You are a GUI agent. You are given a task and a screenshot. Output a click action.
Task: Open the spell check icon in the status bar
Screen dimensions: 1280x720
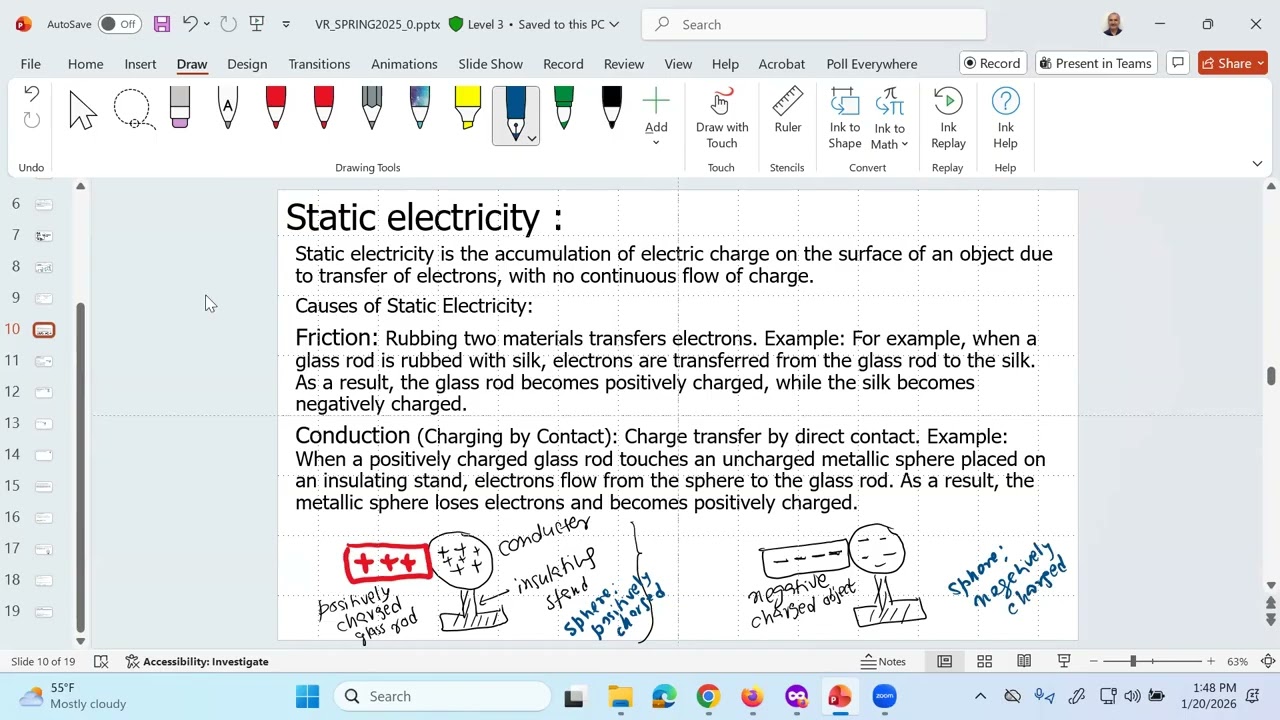(101, 661)
